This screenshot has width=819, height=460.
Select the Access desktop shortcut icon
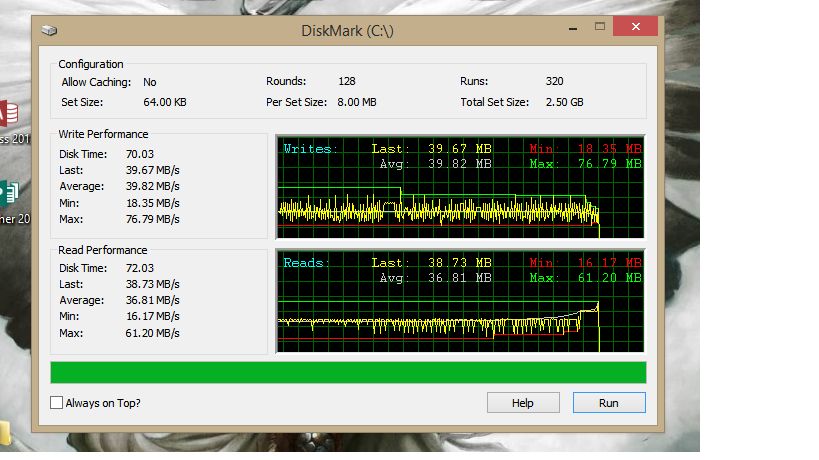pos(9,113)
